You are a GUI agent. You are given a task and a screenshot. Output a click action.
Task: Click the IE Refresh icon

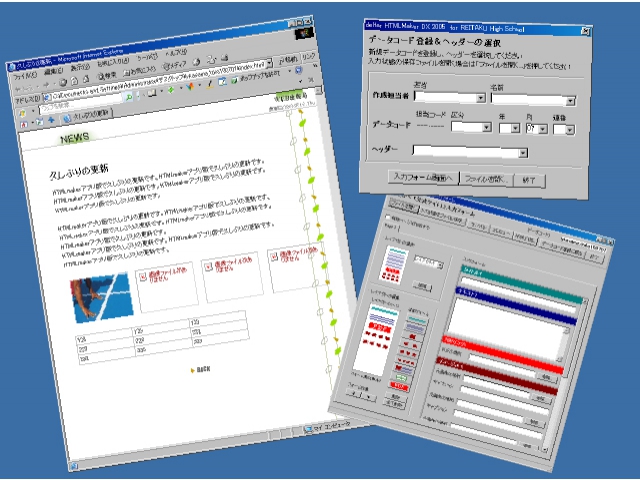point(74,80)
